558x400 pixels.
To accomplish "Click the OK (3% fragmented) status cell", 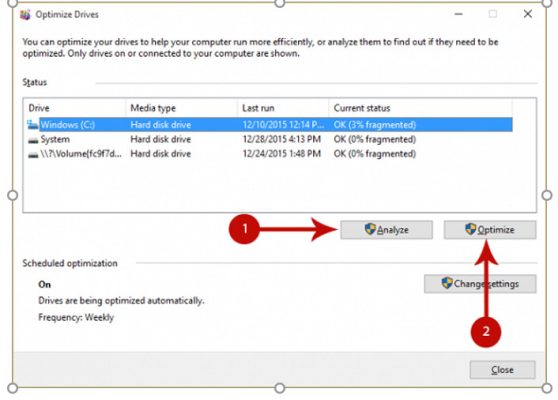I will [x=375, y=125].
